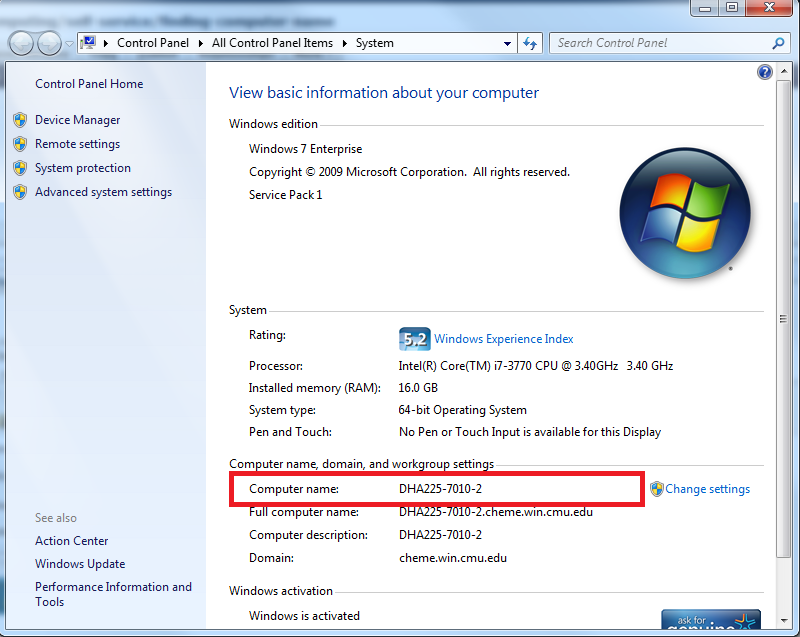Screen dimensions: 800x637
Task: Click Change settings link
Action: [707, 489]
